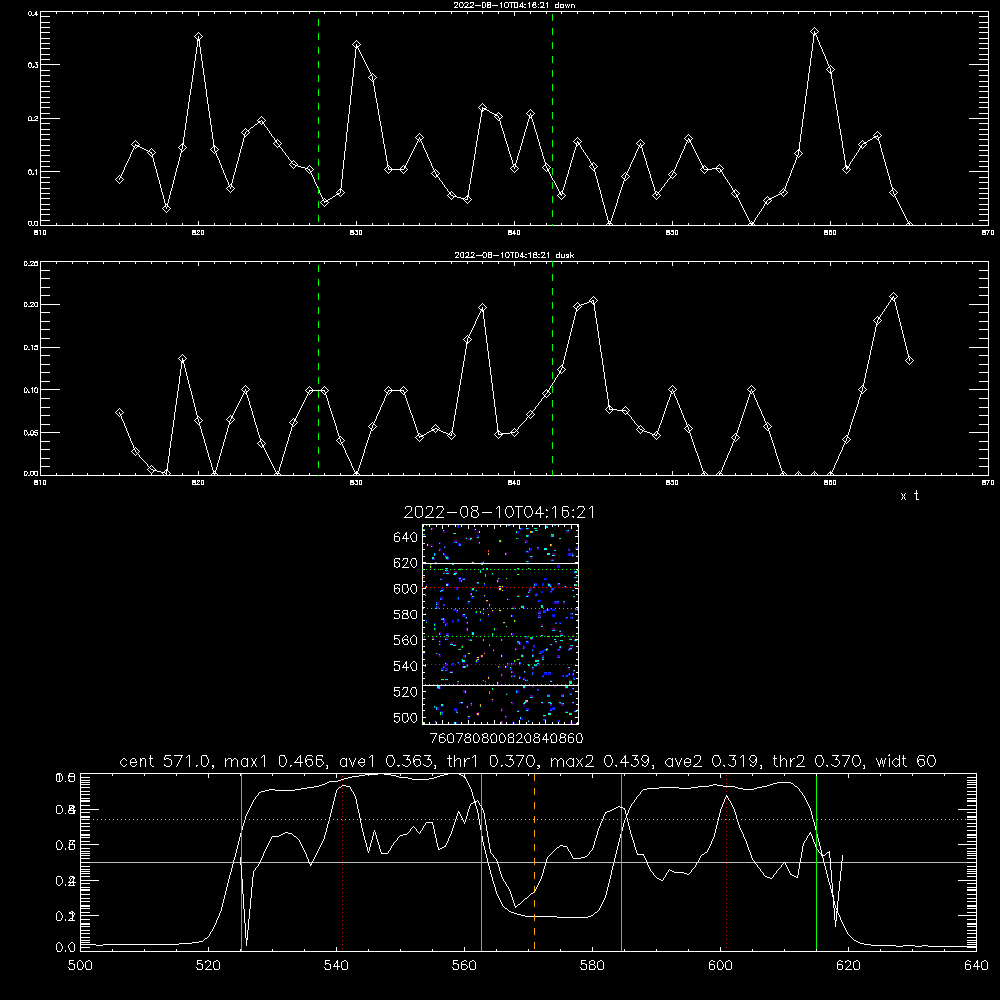The image size is (1000, 1000).
Task: Click the 'x t' label below dusk plot
Action: pyautogui.click(x=909, y=496)
